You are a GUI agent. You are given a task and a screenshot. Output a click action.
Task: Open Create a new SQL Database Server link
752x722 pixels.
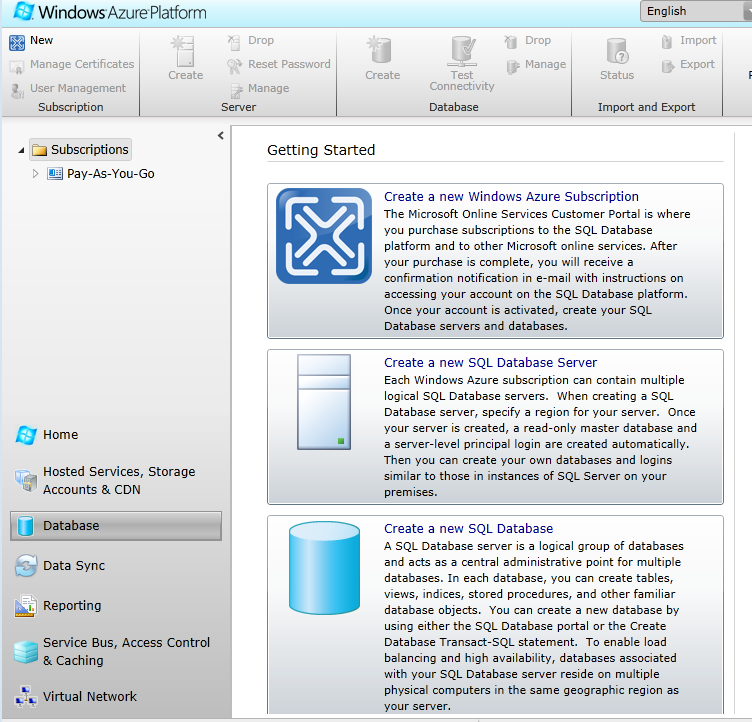coord(490,363)
